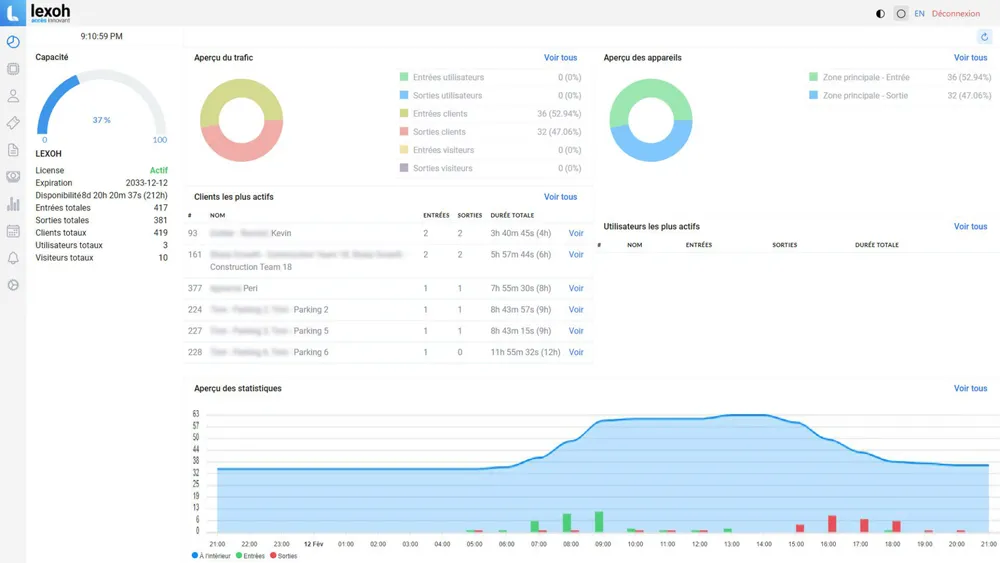Click the users person icon in sidebar

click(13, 96)
